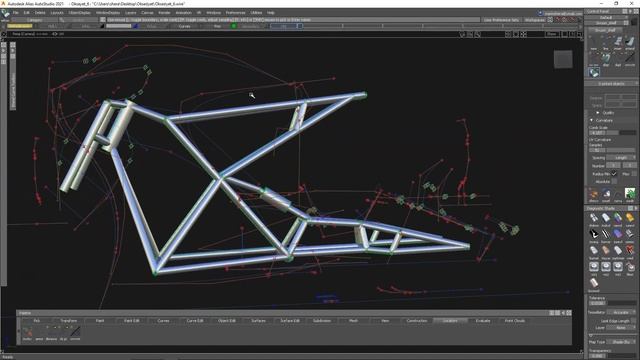This screenshot has height=360, width=640.
Task: Open the Render menu
Action: [164, 13]
